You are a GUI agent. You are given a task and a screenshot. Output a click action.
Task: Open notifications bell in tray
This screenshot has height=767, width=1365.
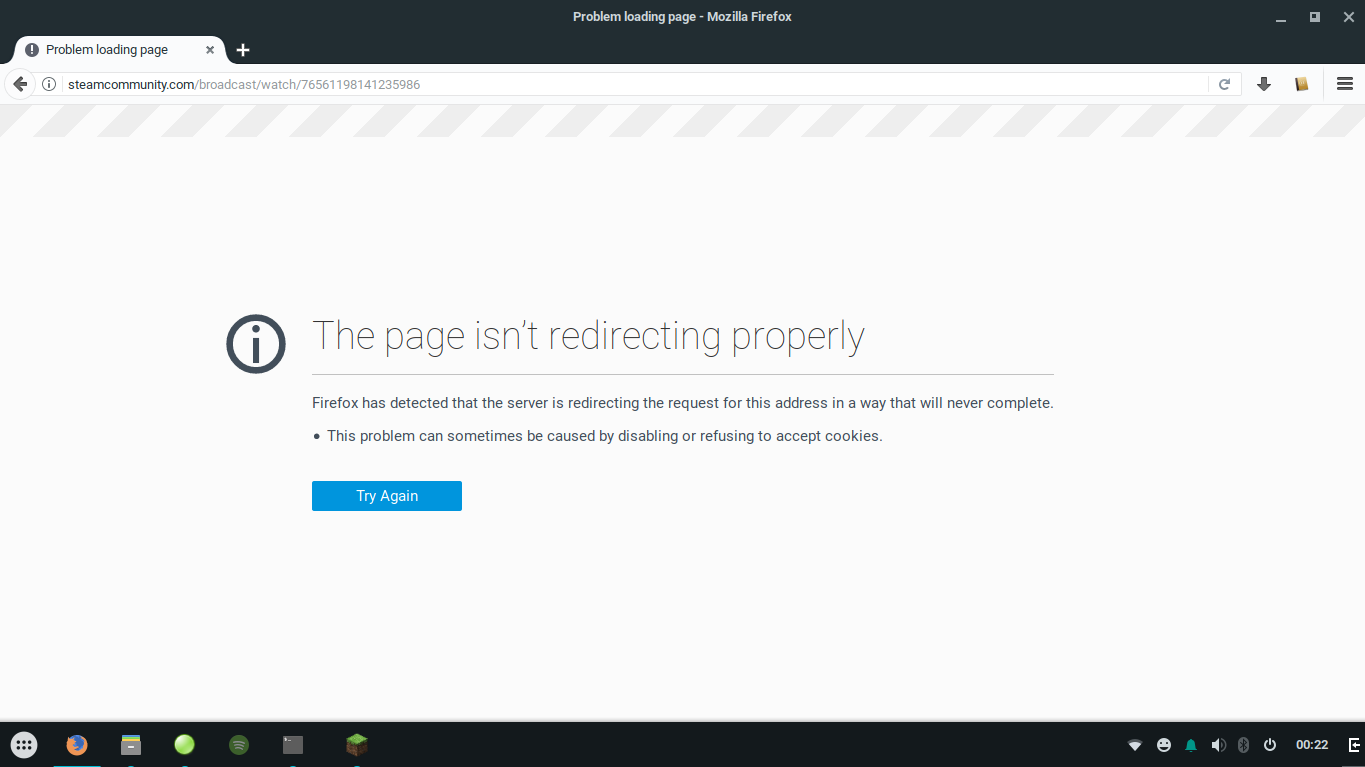pyautogui.click(x=1191, y=745)
